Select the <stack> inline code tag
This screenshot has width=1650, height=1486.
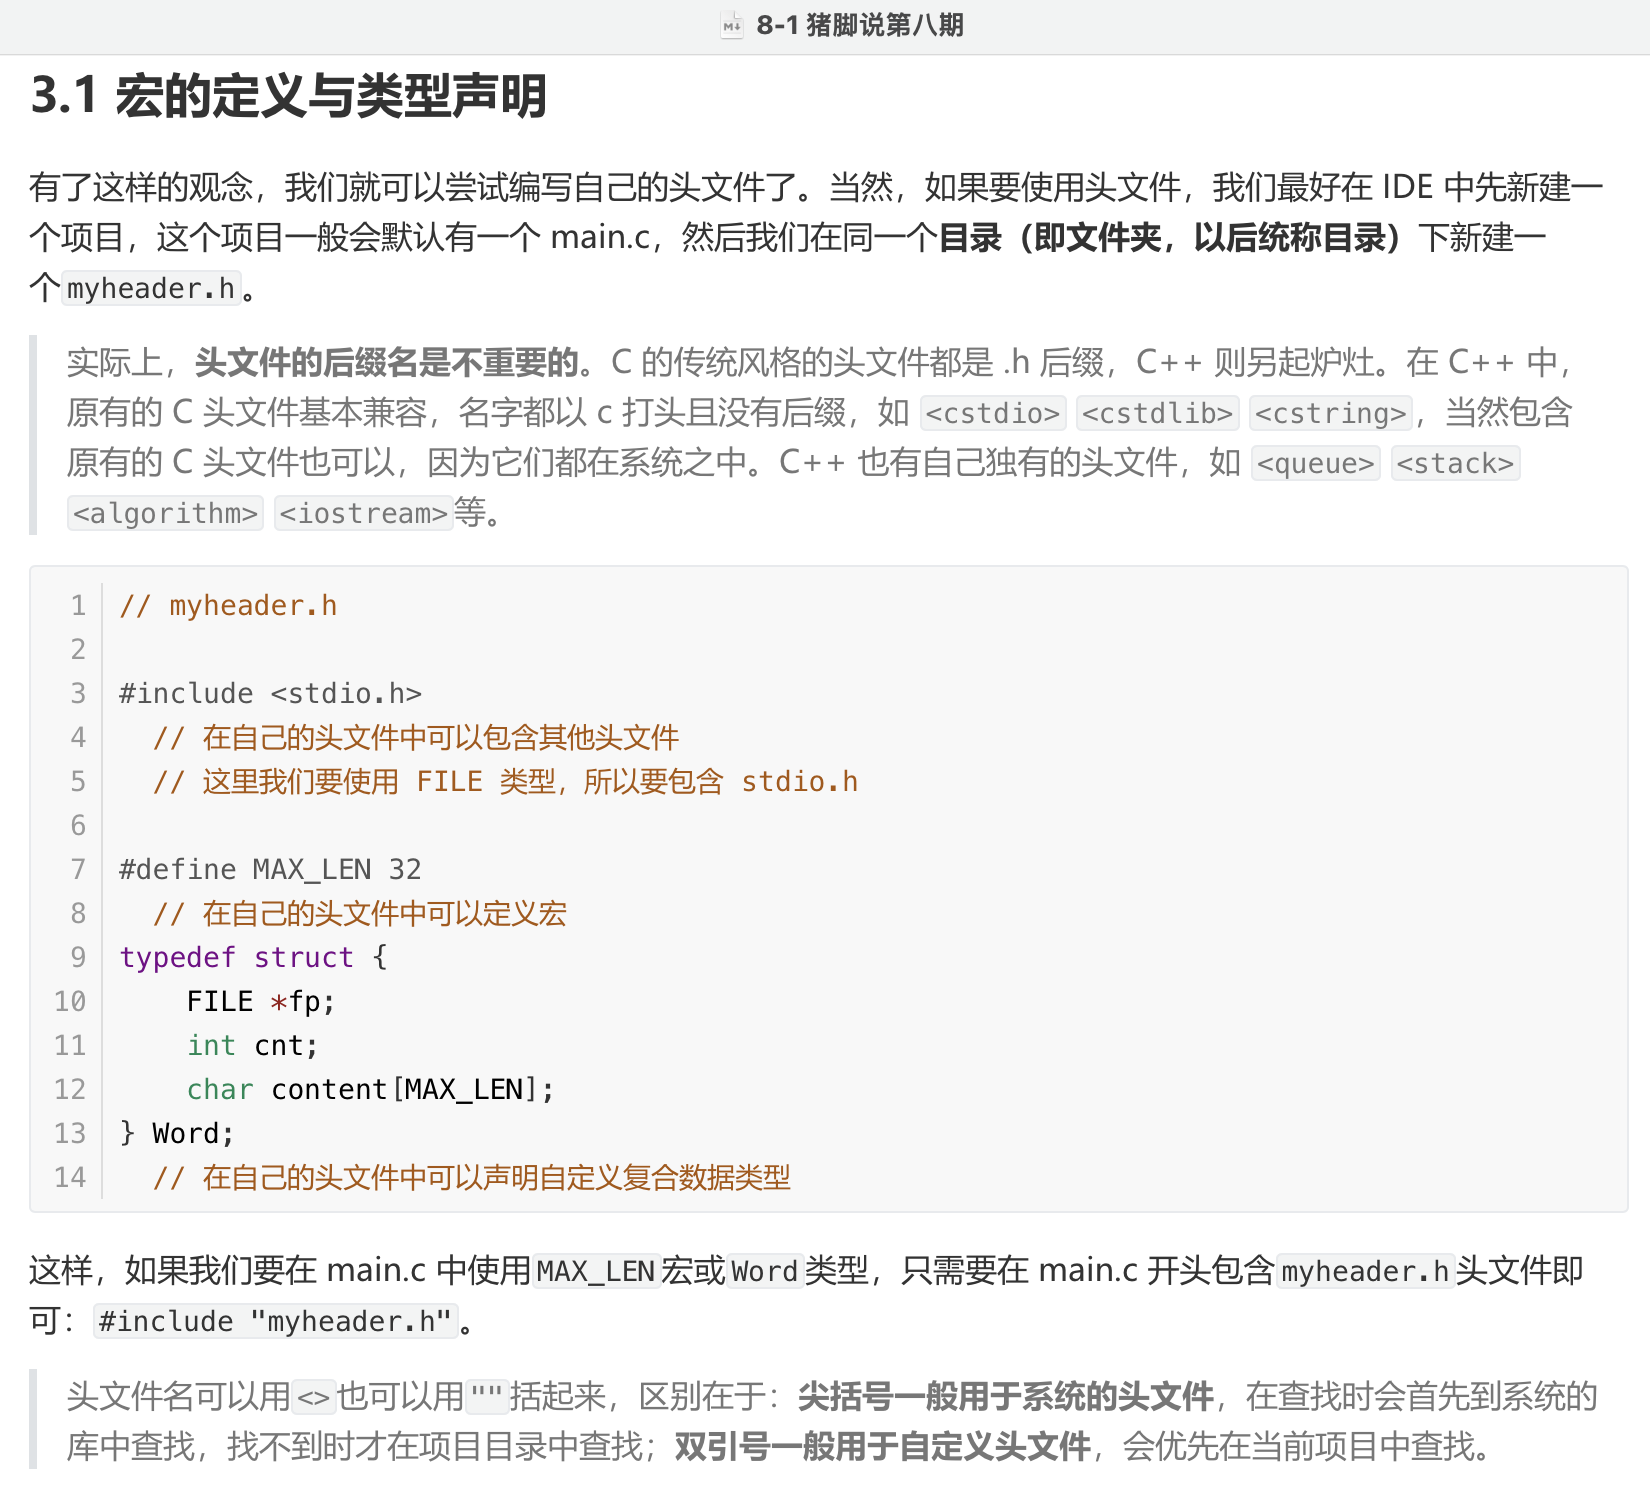tap(1455, 464)
